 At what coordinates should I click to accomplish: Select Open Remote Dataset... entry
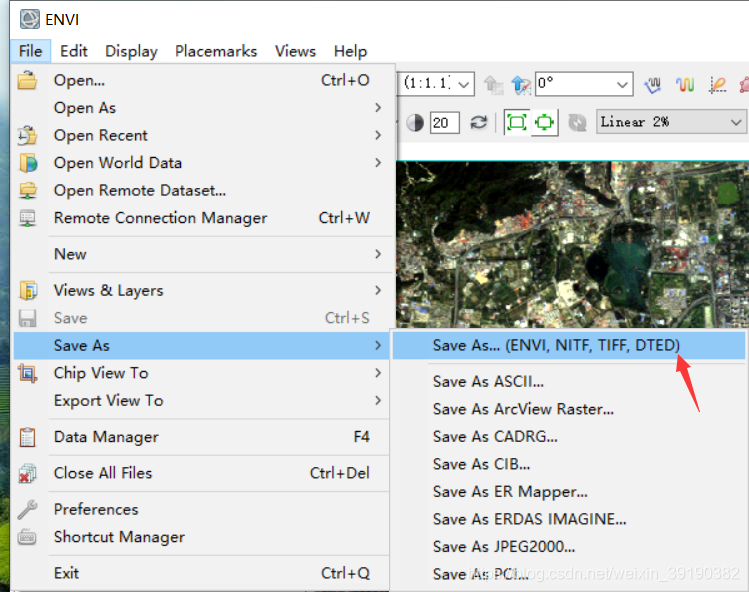[203, 190]
